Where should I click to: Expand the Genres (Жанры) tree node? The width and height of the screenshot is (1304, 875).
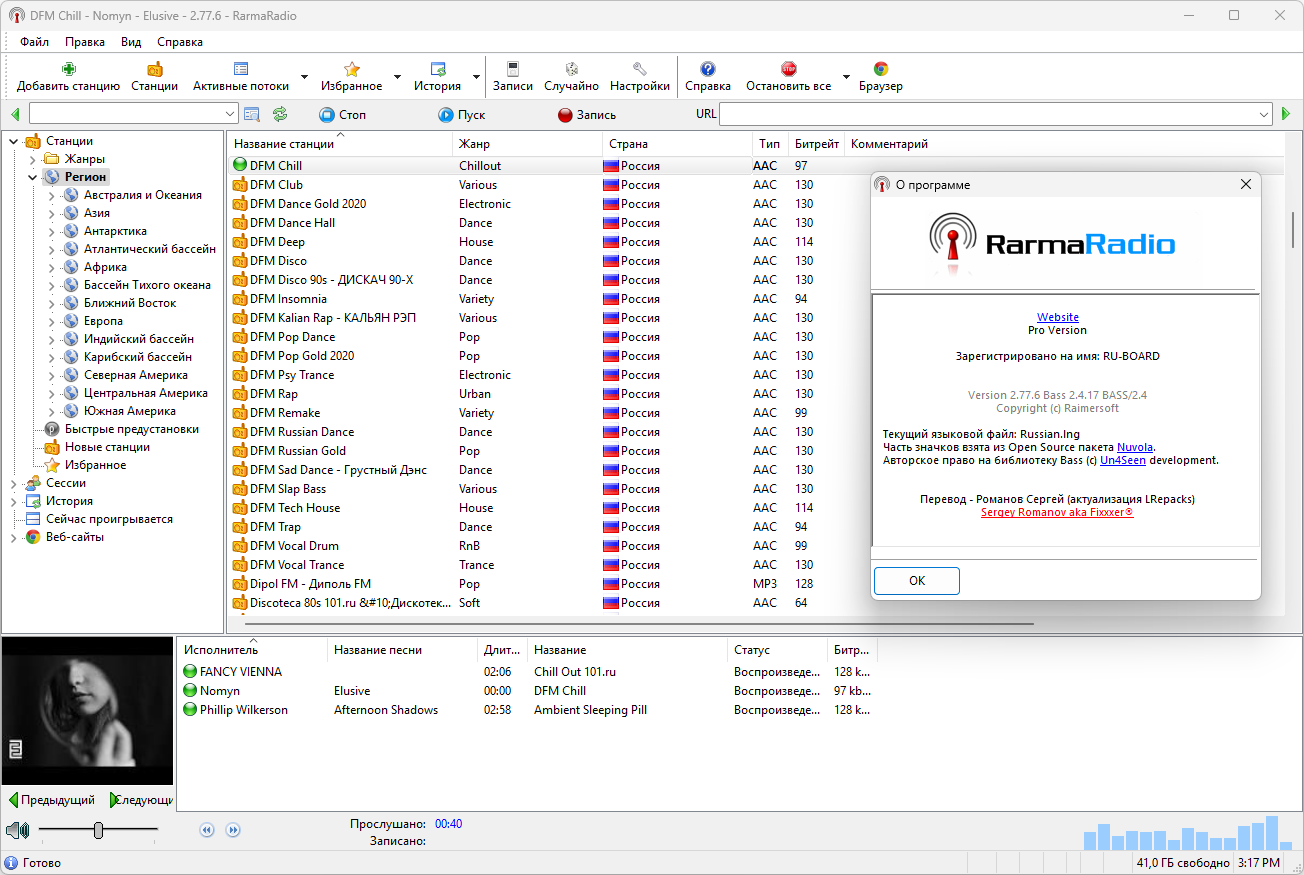tap(32, 159)
